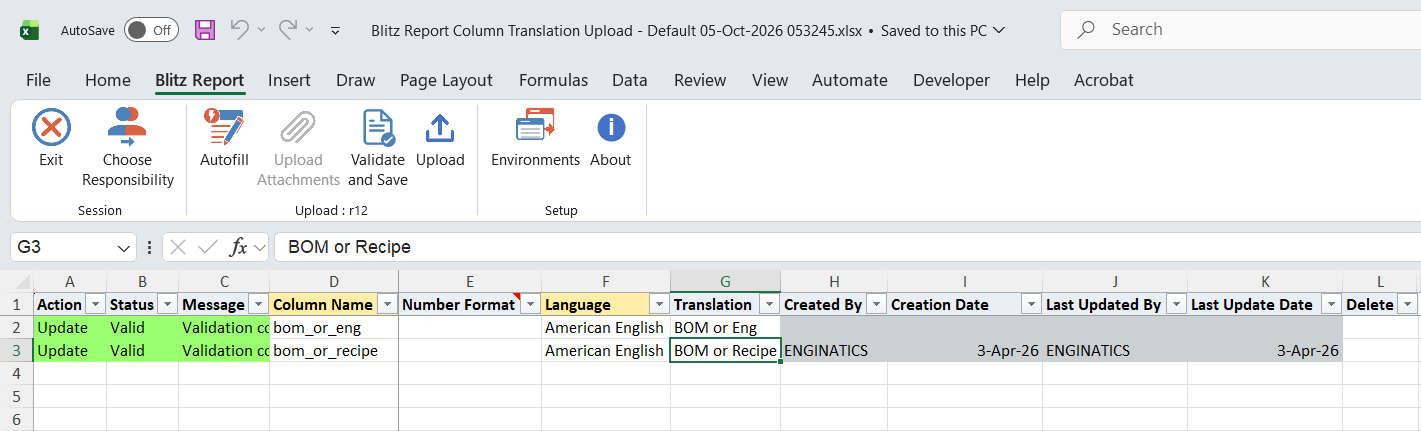This screenshot has height=431, width=1421.
Task: Open the Undo history dropdown arrow
Action: pos(261,30)
